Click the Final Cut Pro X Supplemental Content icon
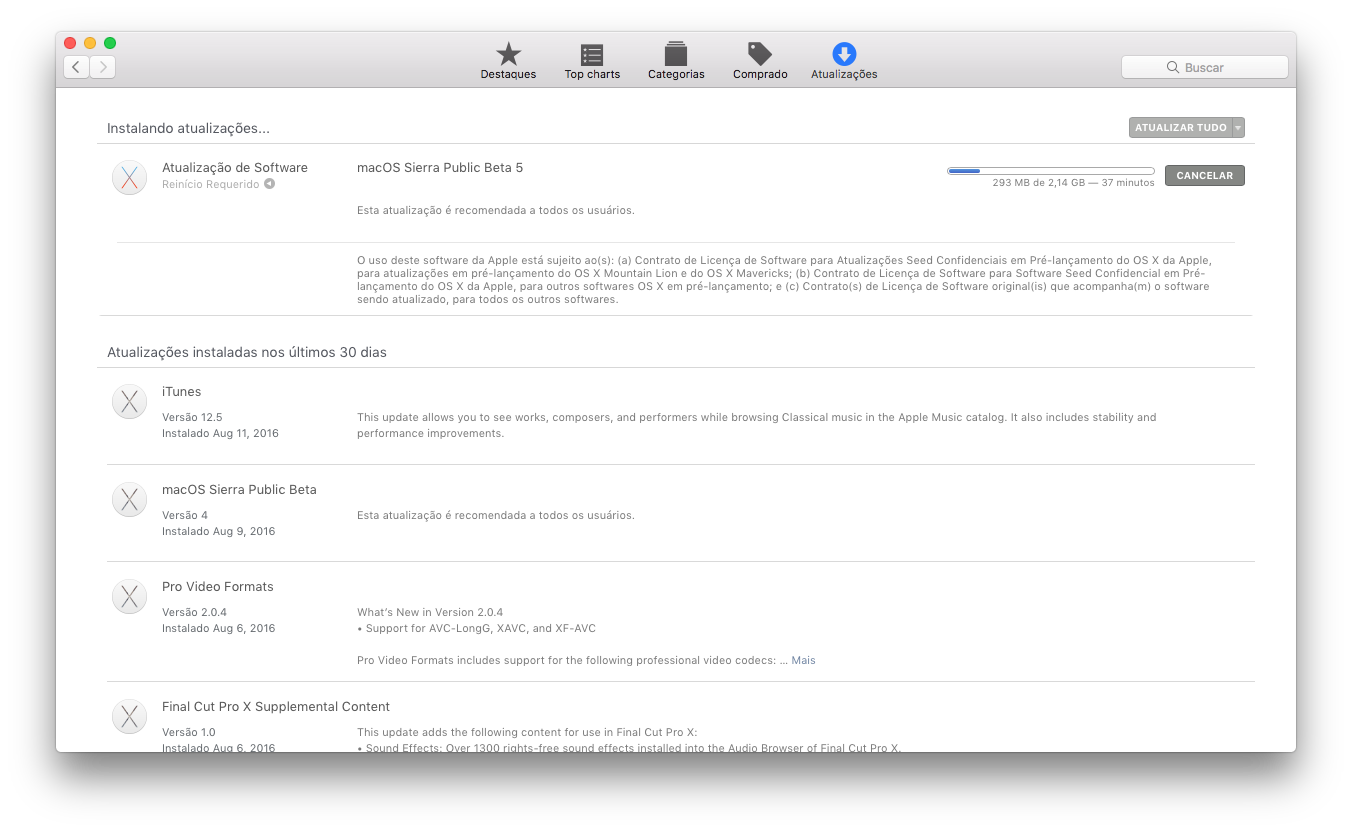The width and height of the screenshot is (1352, 832). 129,716
